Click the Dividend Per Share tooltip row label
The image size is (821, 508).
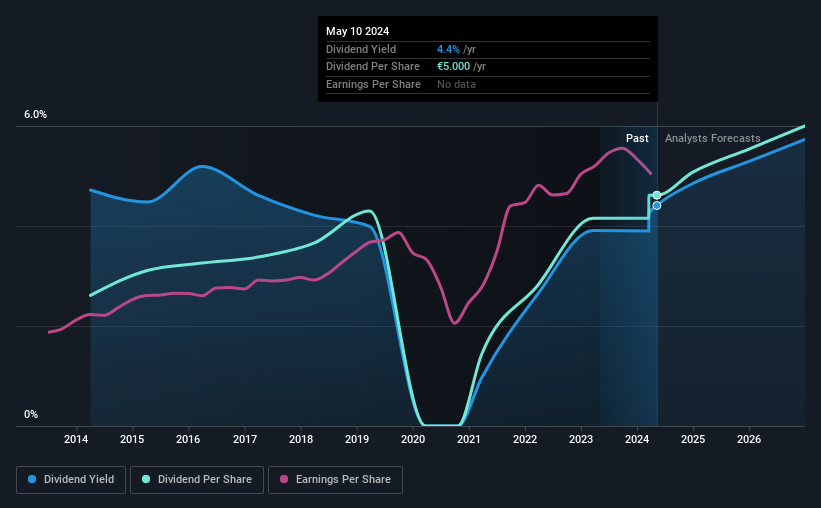click(373, 67)
